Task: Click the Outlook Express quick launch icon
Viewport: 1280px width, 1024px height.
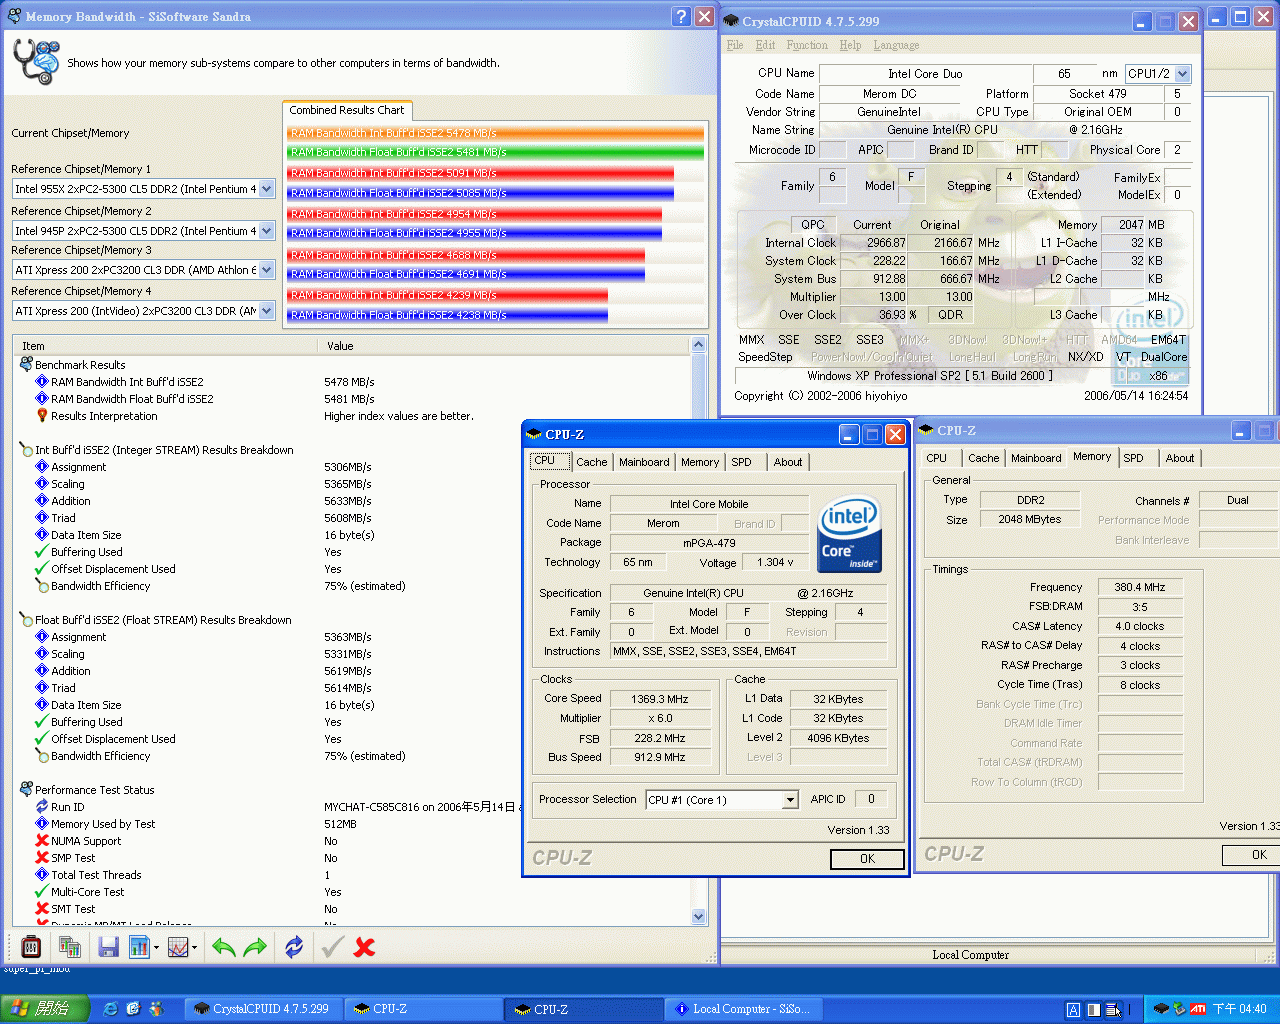Action: point(133,1009)
